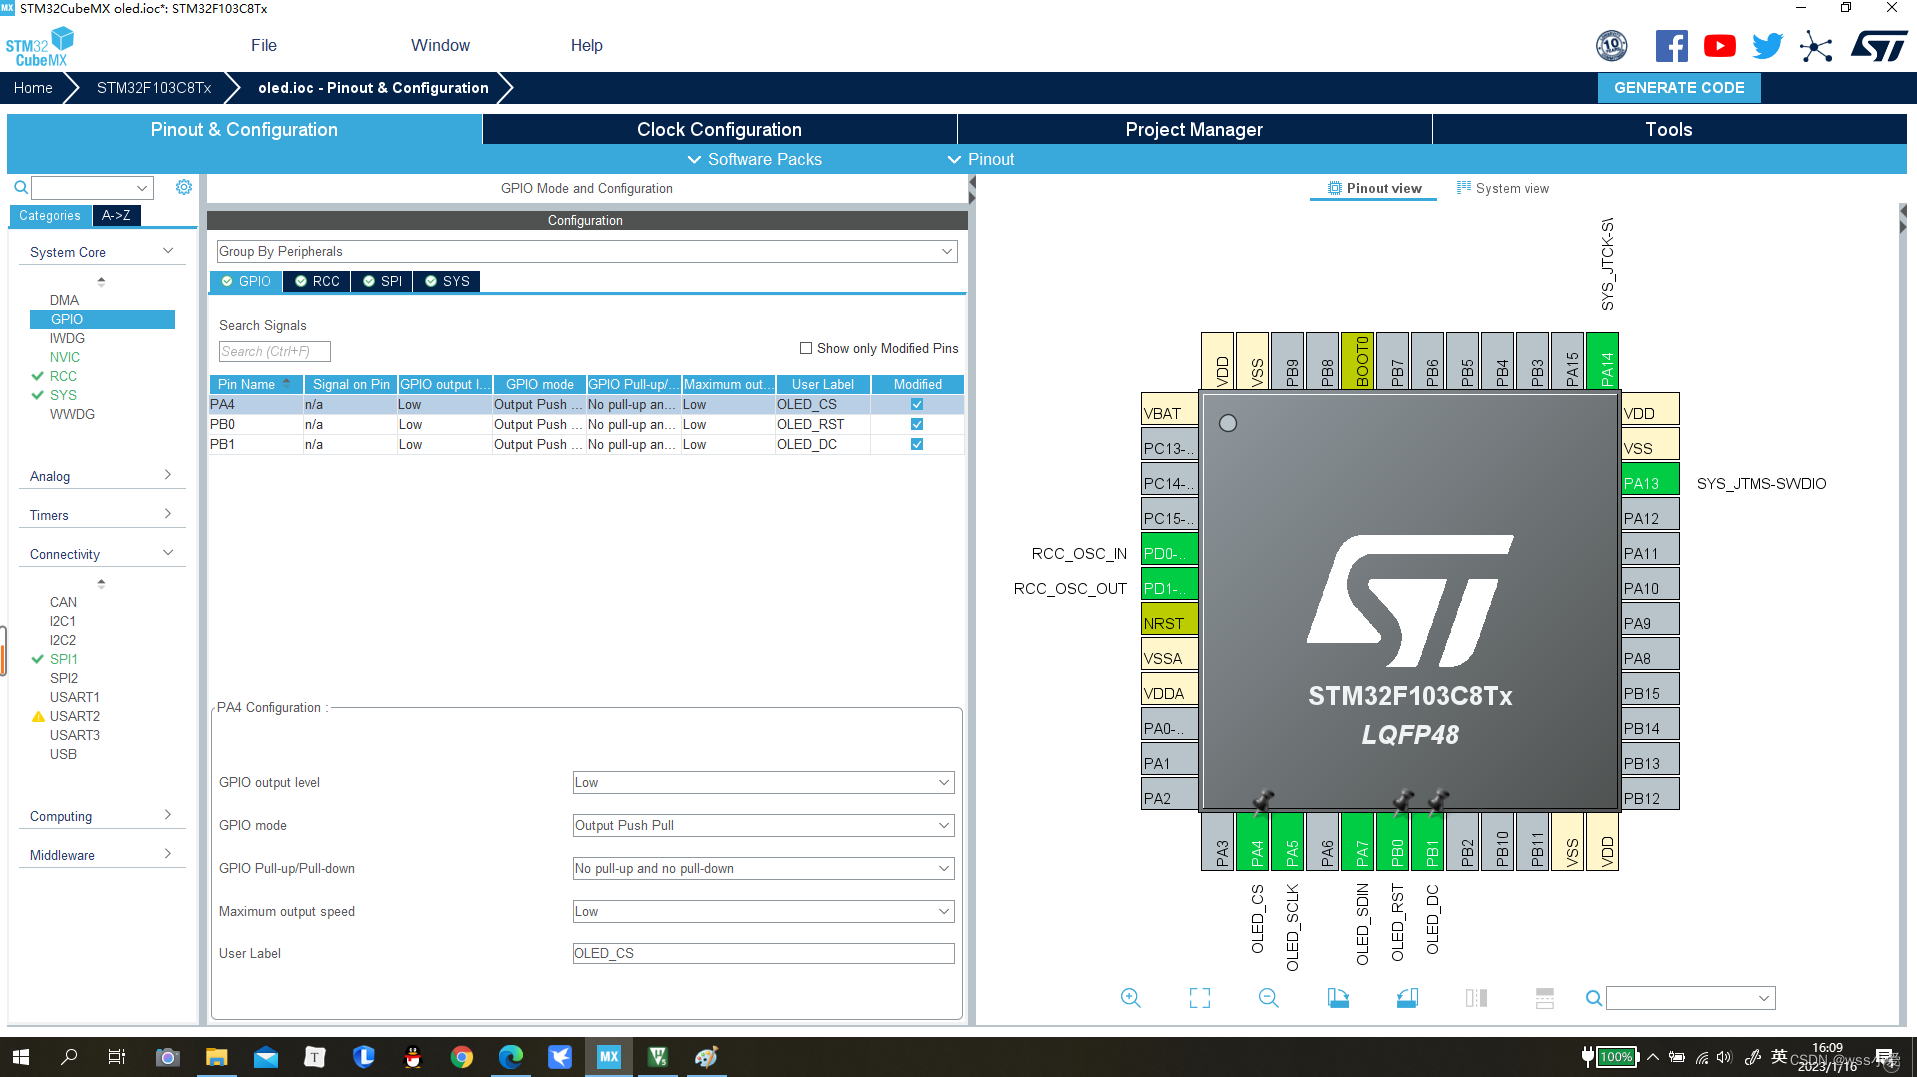The width and height of the screenshot is (1917, 1077).
Task: Zoom out of the pinout view
Action: 1267,997
